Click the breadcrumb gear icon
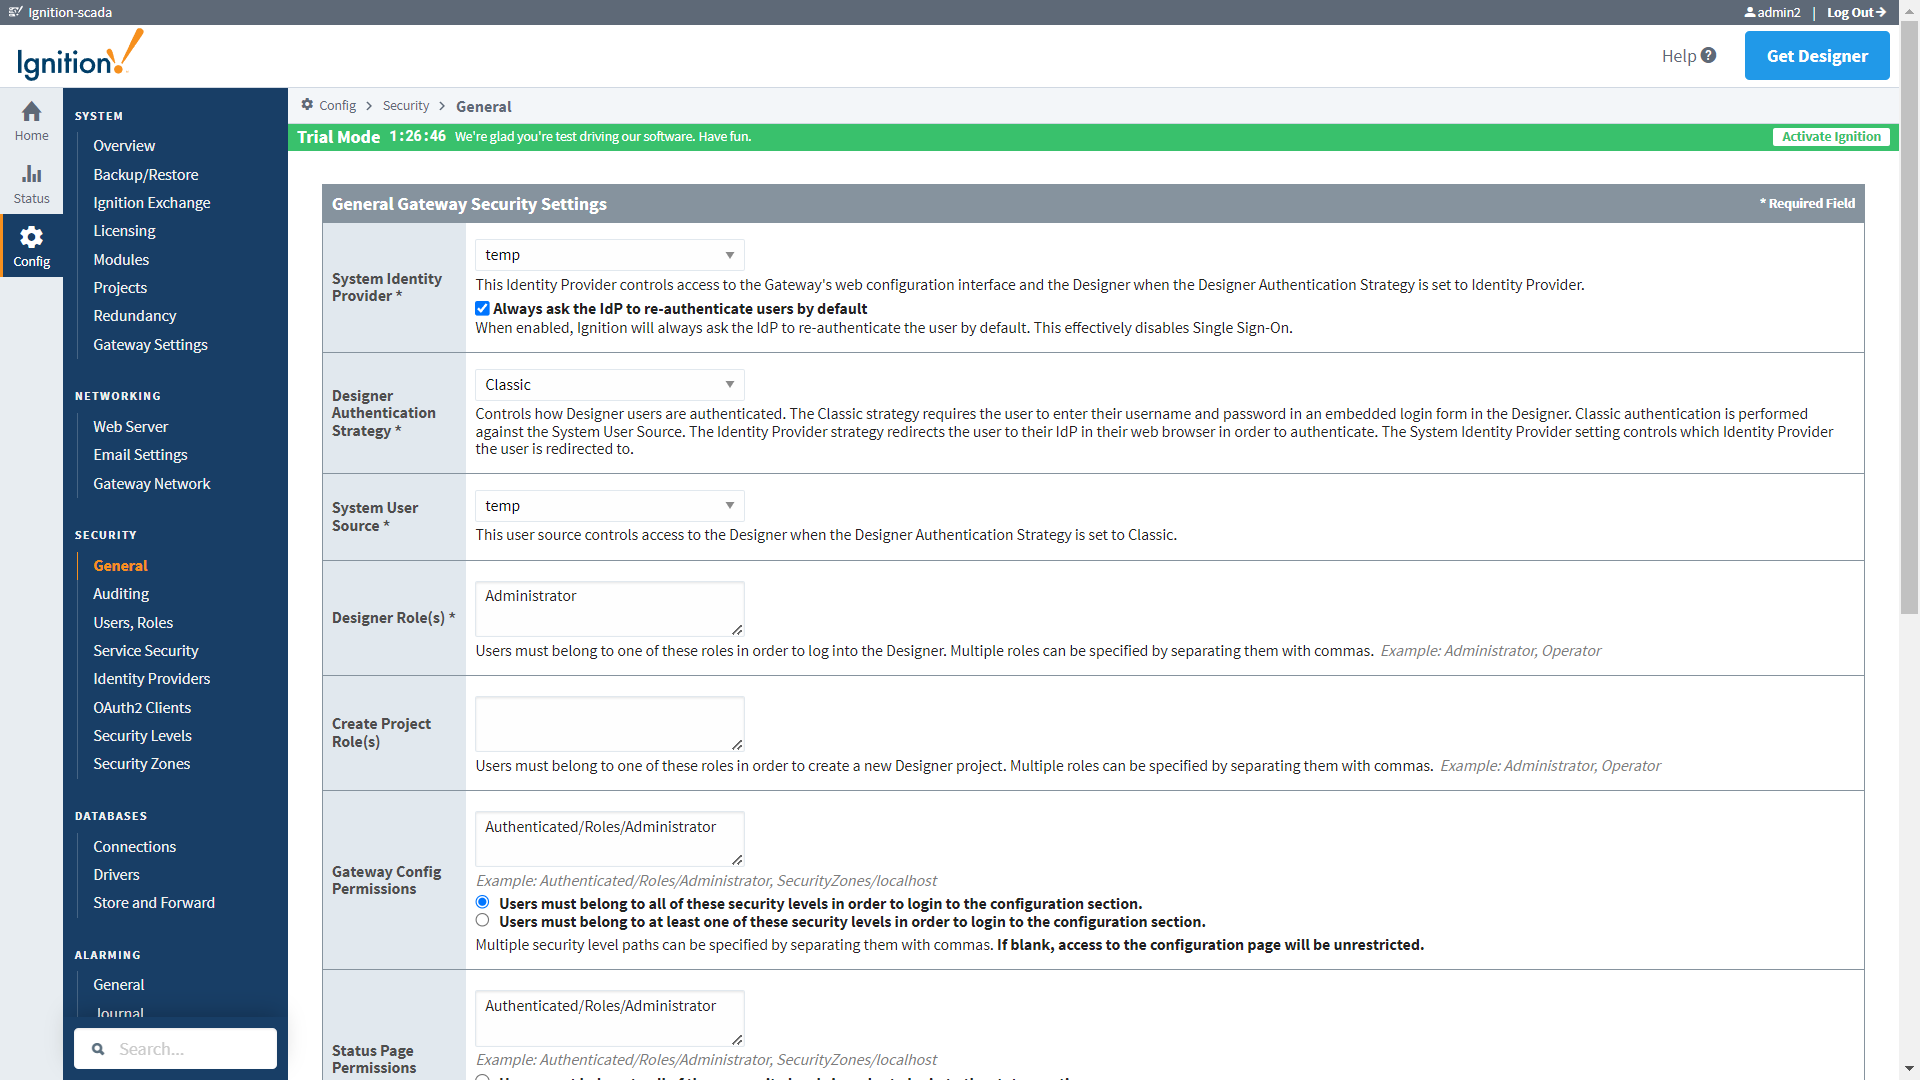Screen dimensions: 1920x1080 pos(307,104)
